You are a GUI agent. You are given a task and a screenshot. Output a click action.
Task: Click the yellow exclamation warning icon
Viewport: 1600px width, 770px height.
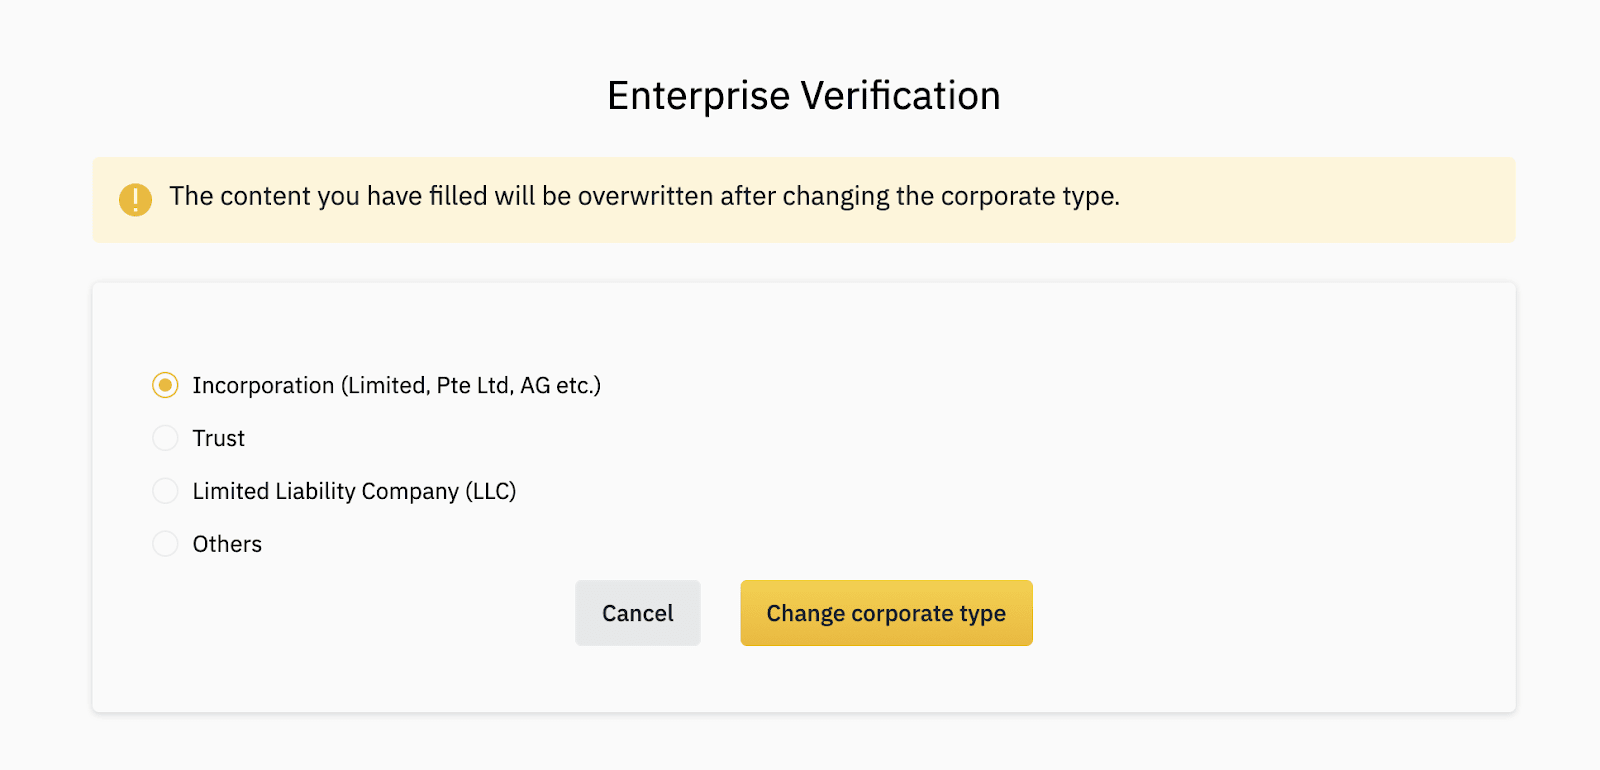pyautogui.click(x=135, y=199)
